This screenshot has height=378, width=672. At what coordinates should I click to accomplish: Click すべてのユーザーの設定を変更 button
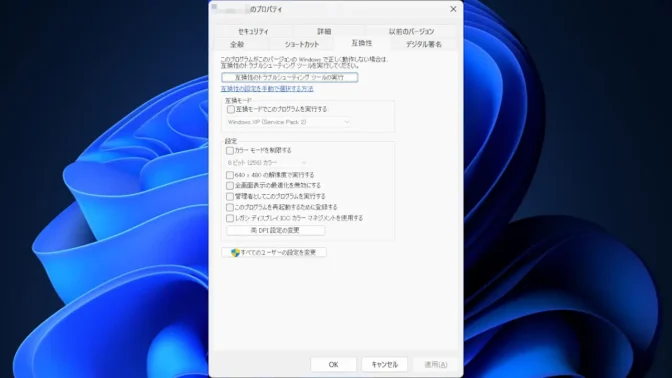tap(274, 252)
